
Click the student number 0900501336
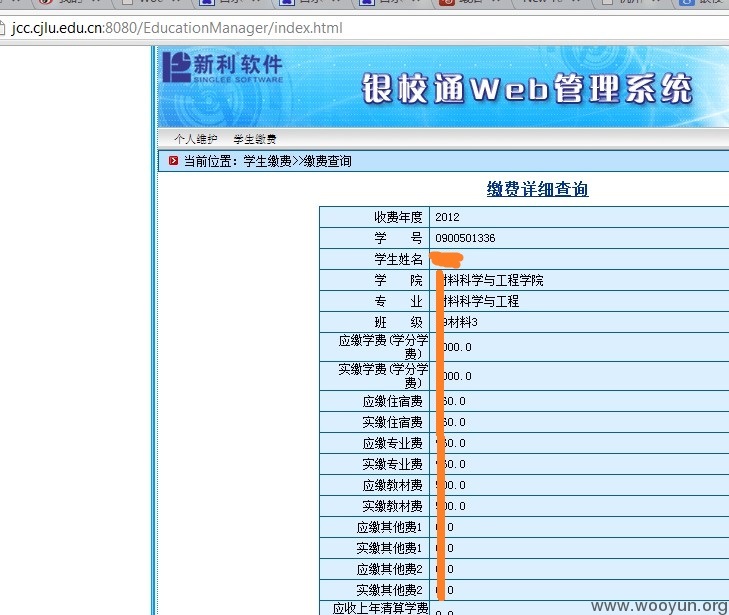(x=465, y=238)
